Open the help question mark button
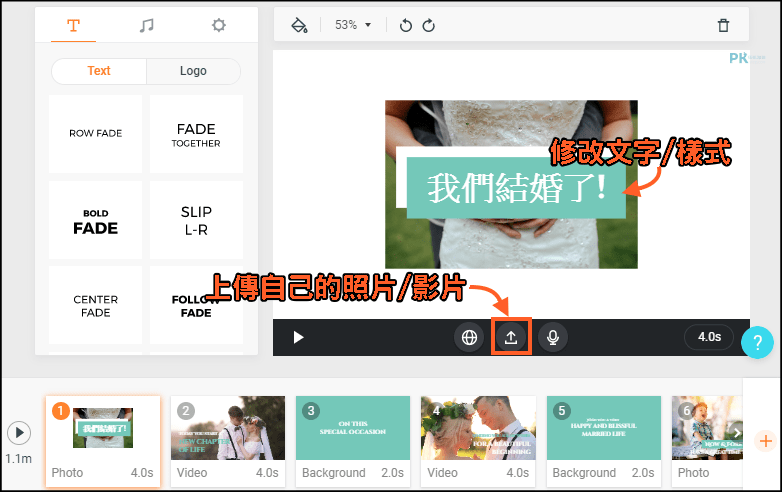This screenshot has height=492, width=782. [x=757, y=342]
